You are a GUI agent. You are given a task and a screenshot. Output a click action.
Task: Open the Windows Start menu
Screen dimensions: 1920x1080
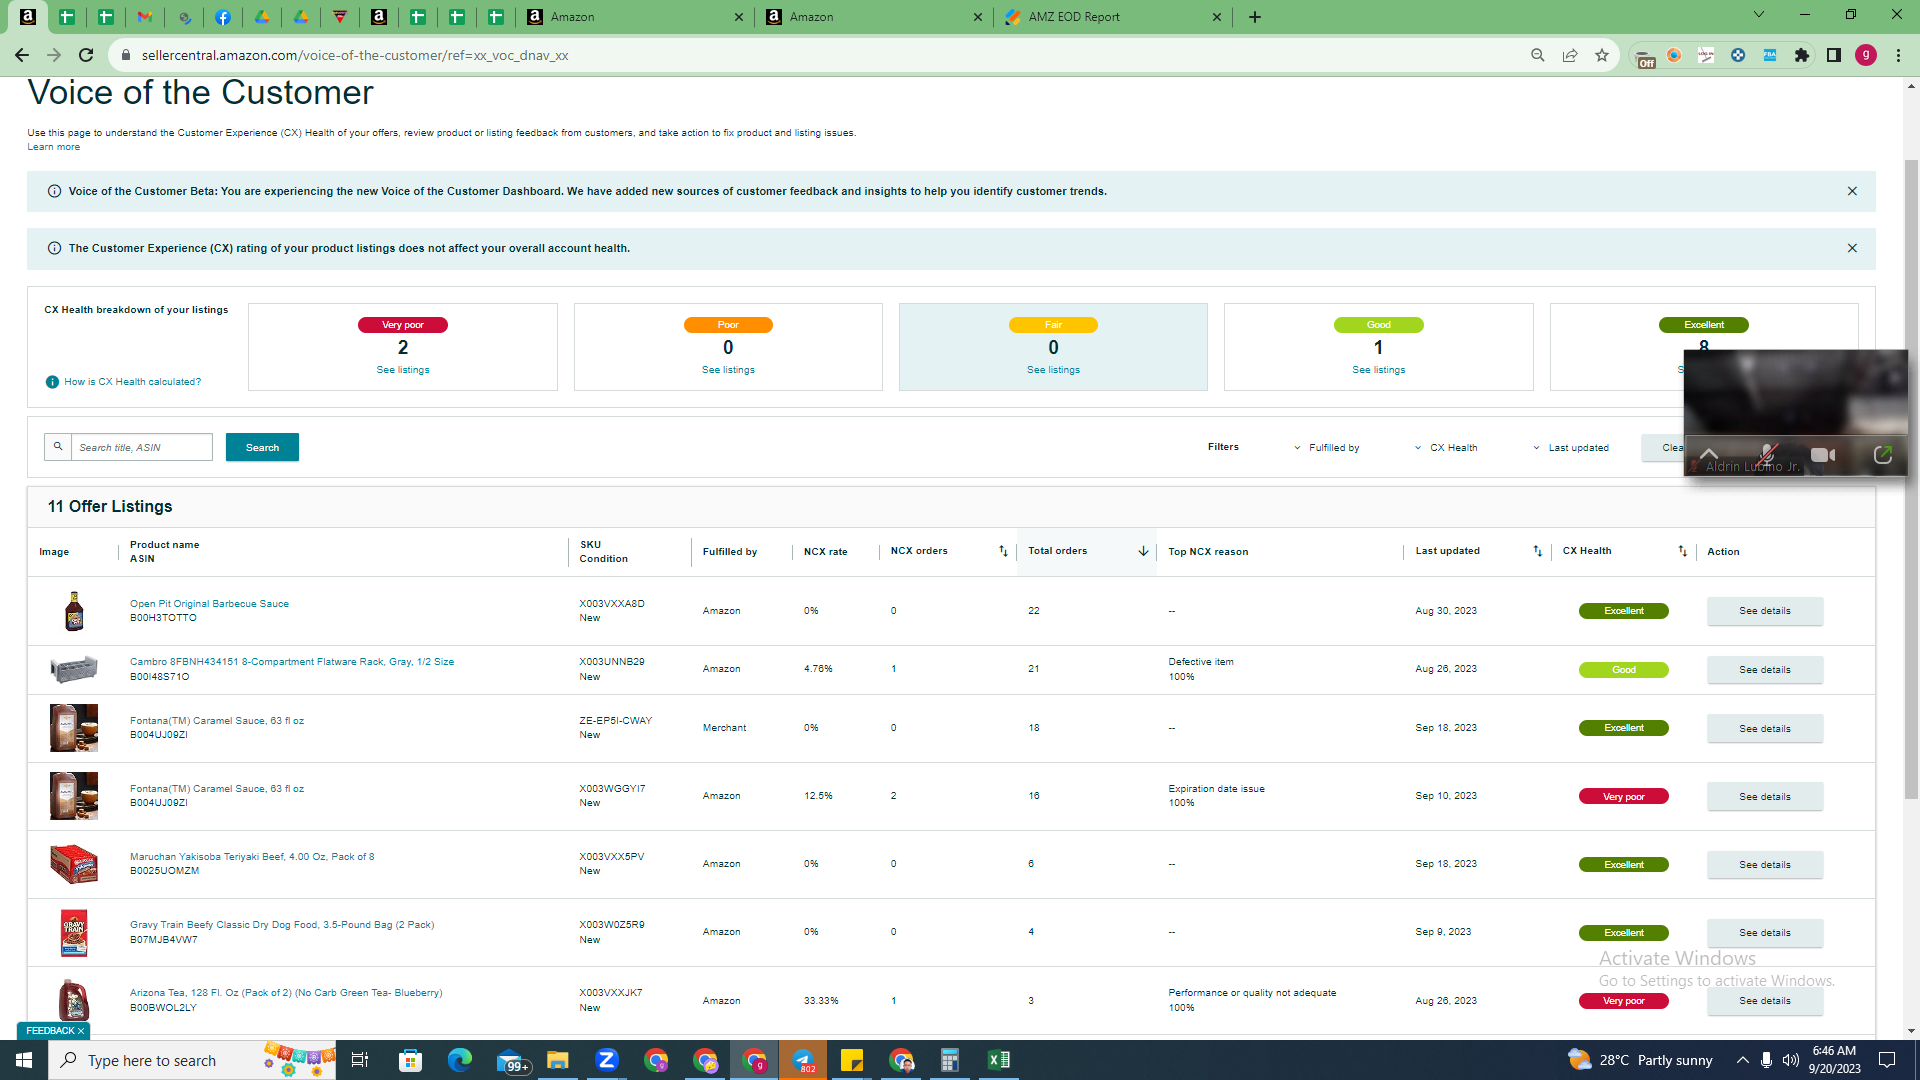(24, 1060)
